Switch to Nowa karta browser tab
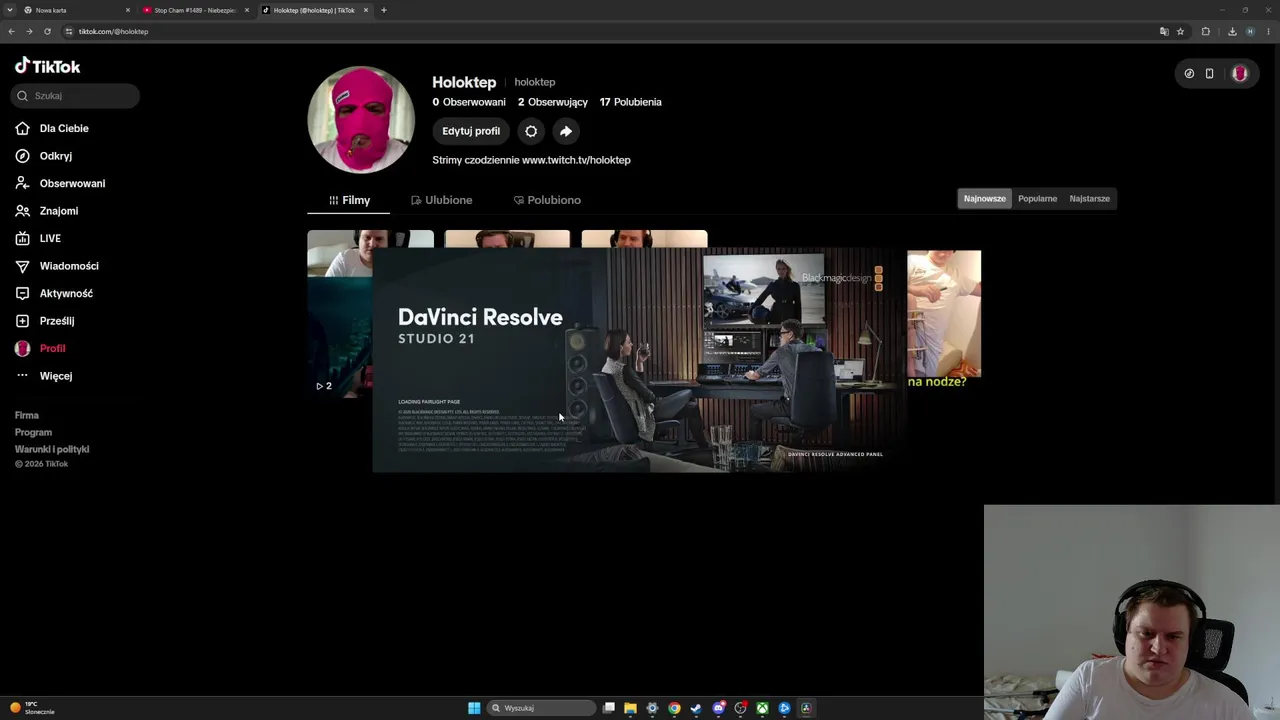This screenshot has height=720, width=1280. [75, 10]
